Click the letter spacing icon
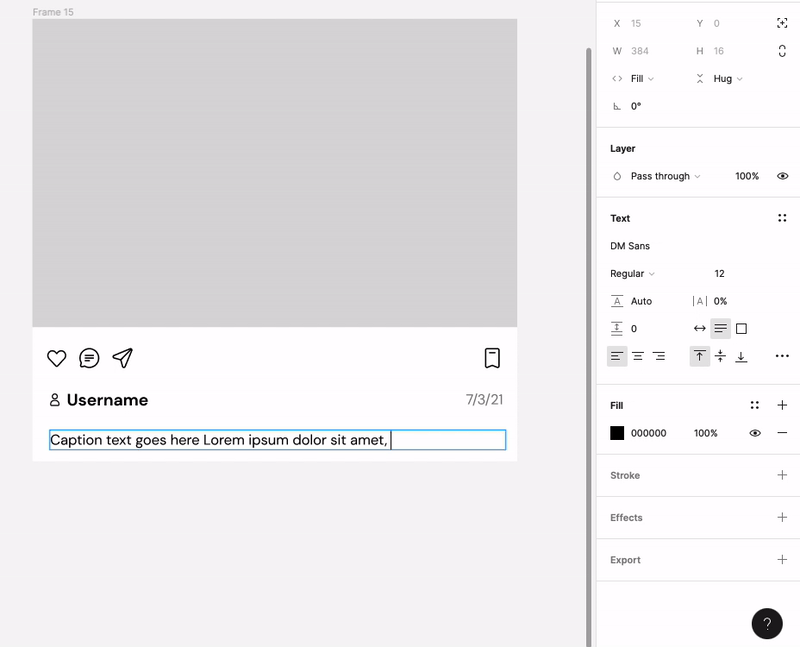800x647 pixels. (x=699, y=301)
